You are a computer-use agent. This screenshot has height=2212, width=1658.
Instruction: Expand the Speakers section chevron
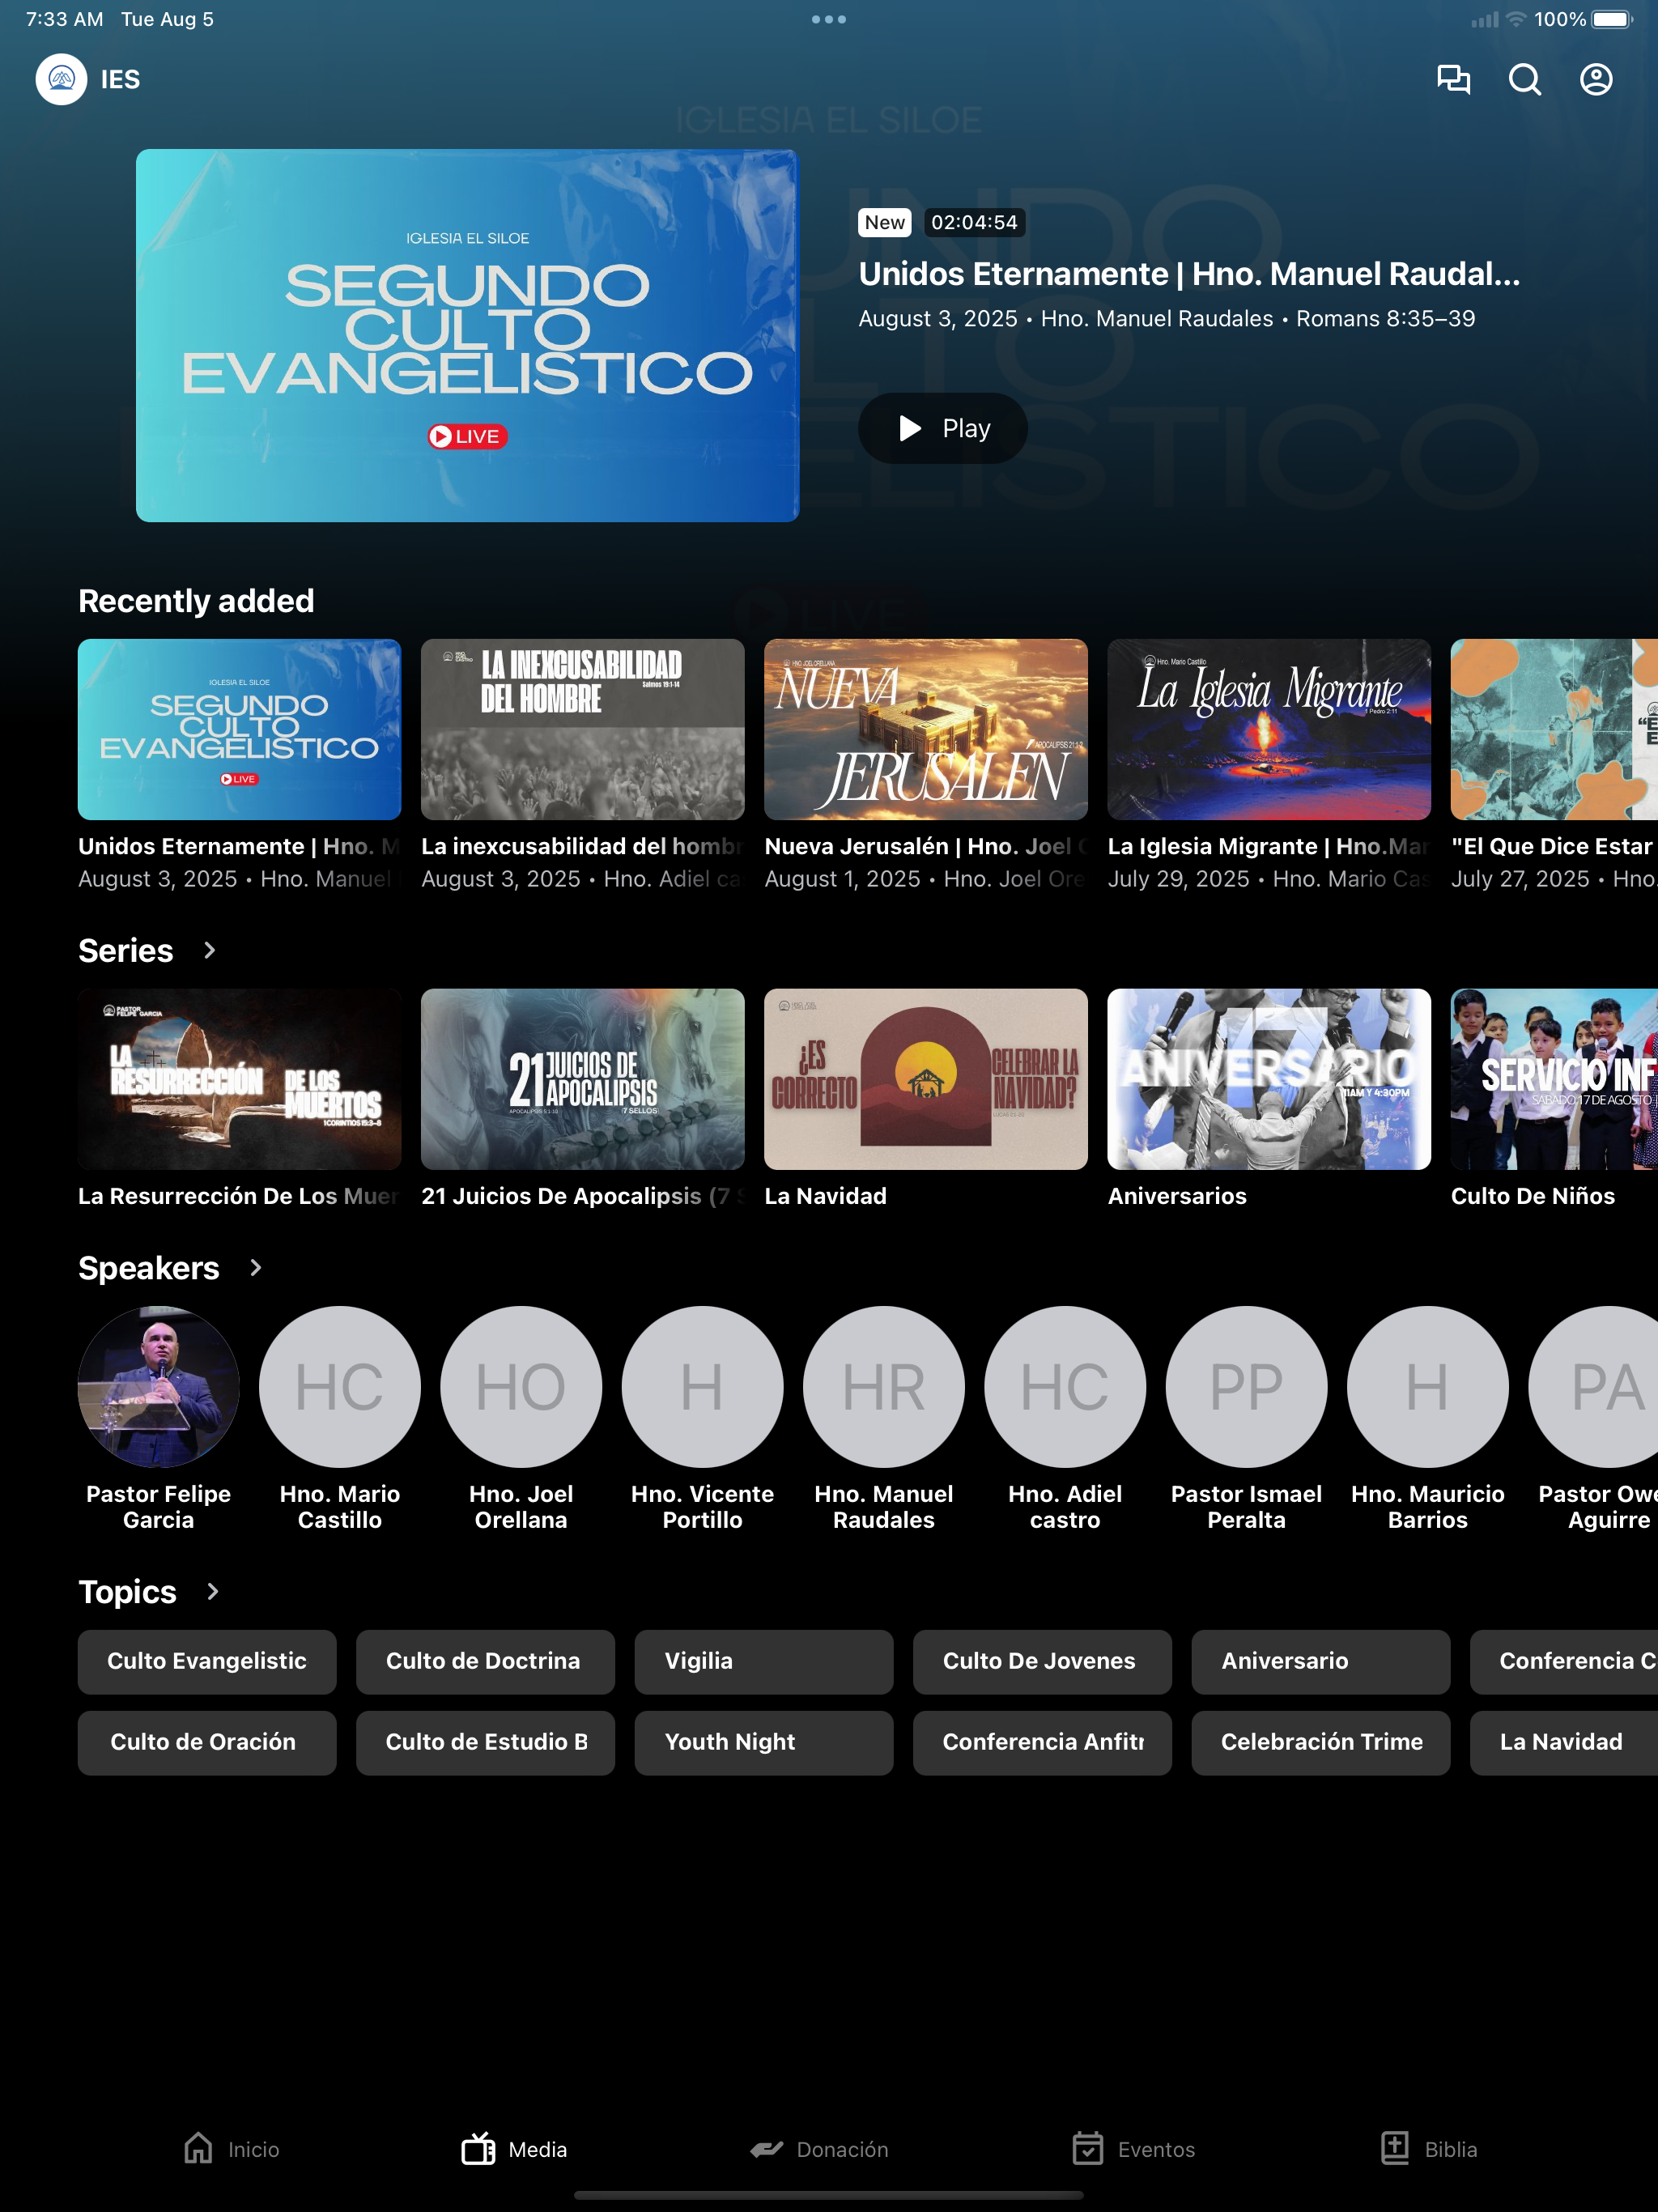pyautogui.click(x=255, y=1267)
